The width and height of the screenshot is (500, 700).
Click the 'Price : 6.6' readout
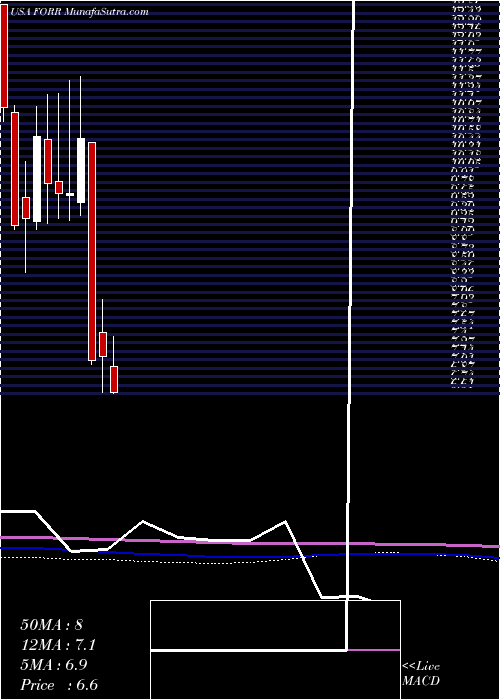pos(59,685)
